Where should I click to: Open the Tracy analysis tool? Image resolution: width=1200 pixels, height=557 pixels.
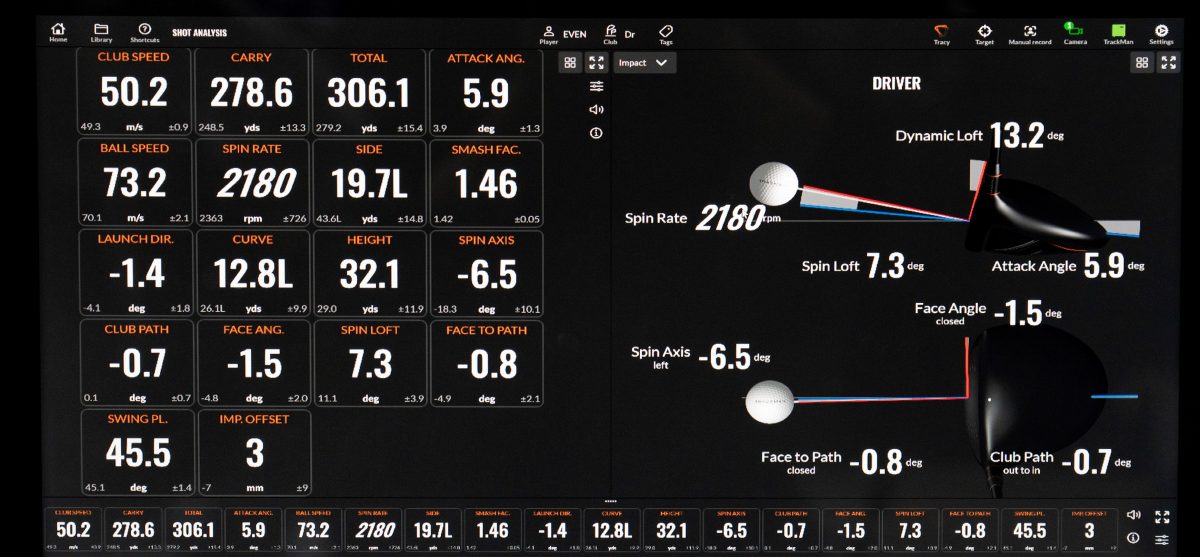point(941,33)
